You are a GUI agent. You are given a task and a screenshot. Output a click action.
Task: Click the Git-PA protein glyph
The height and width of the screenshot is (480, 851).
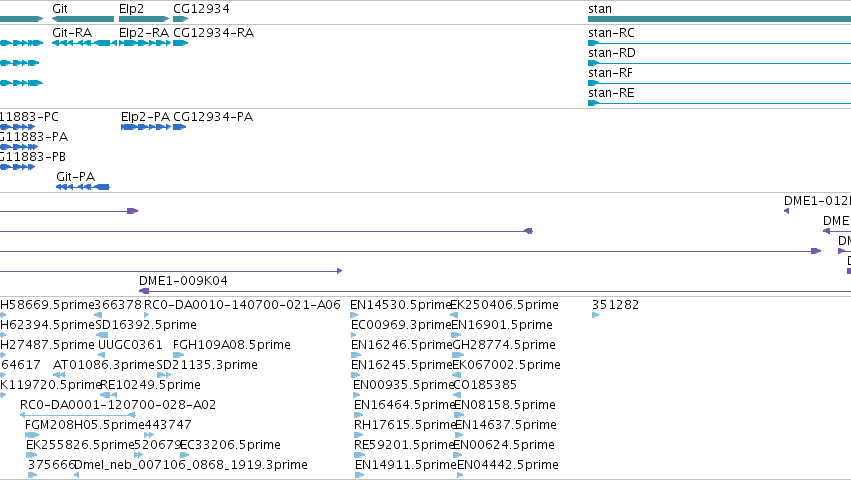pos(82,187)
